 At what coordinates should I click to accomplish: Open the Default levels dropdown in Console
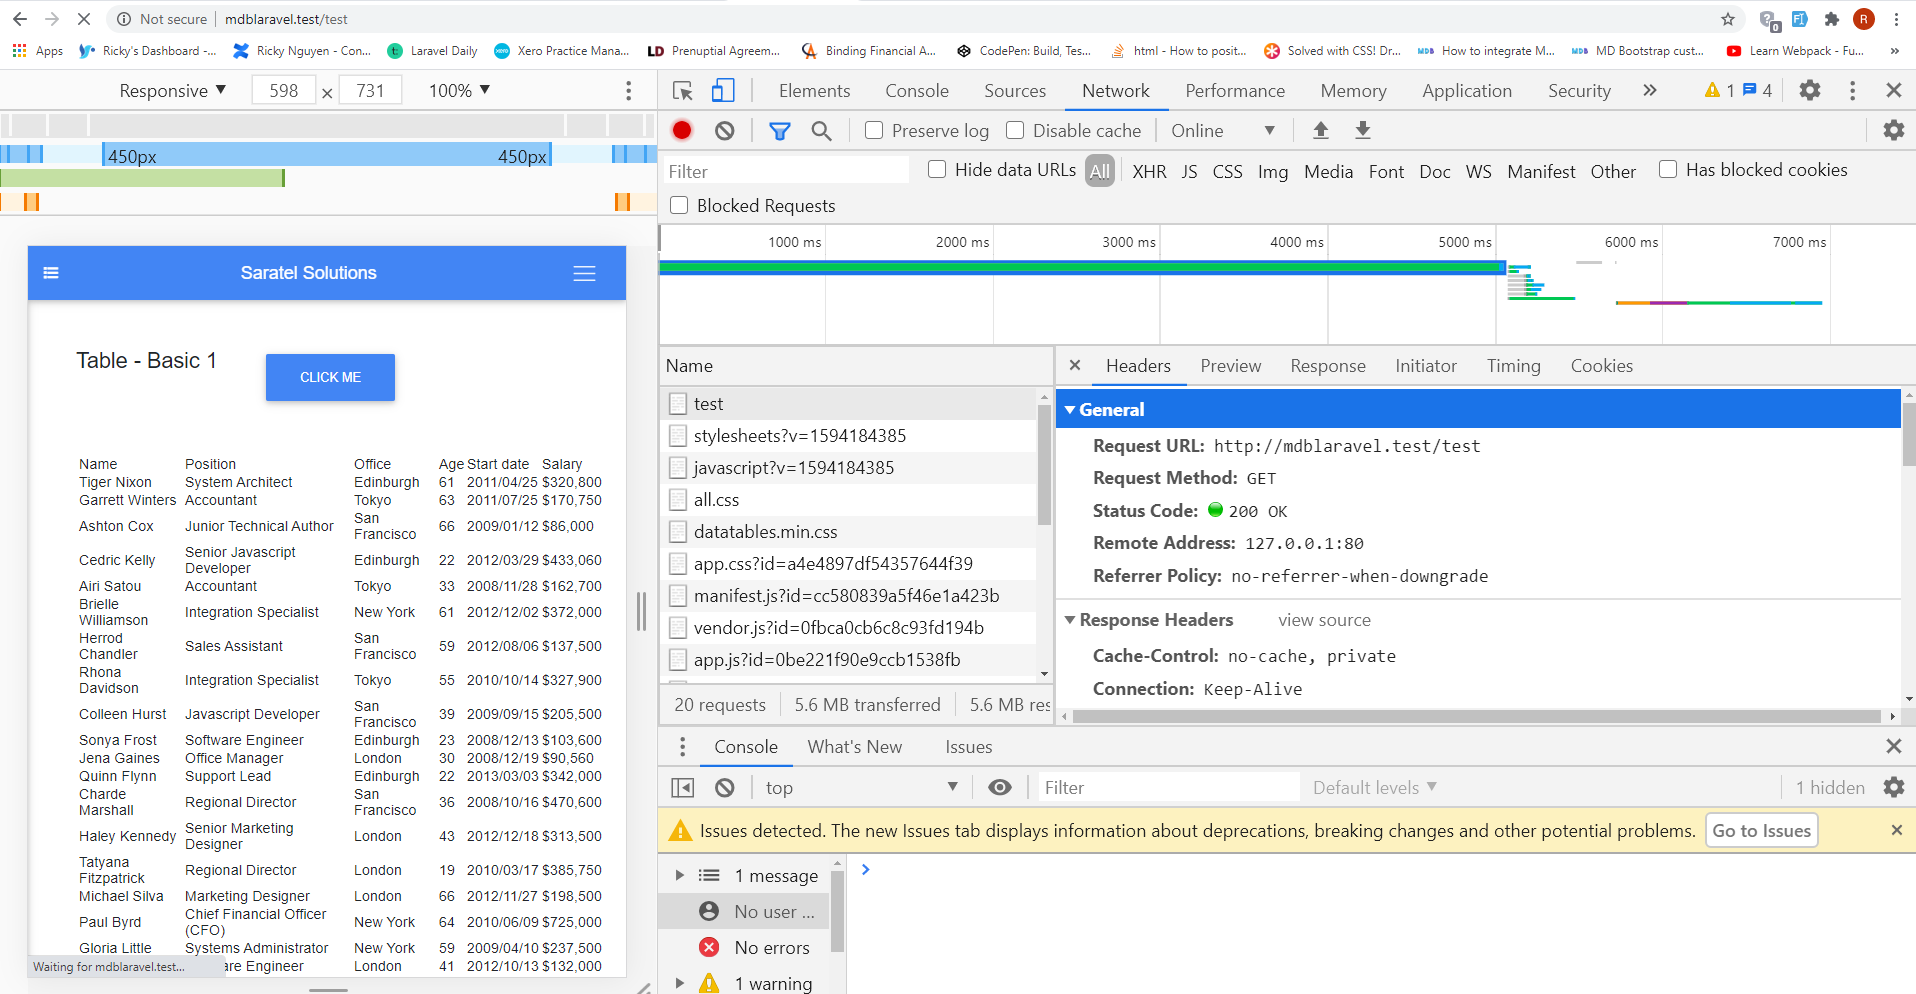[x=1372, y=787]
